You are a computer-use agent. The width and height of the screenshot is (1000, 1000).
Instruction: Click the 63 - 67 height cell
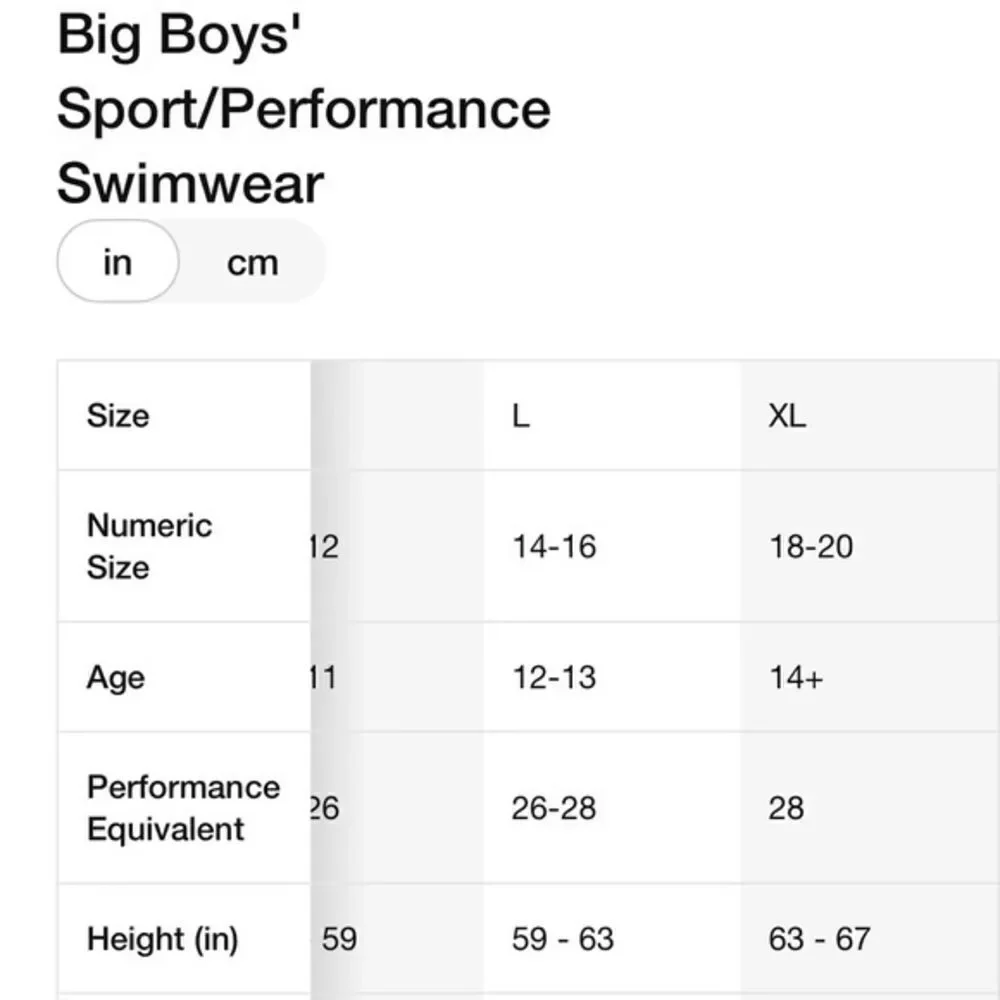[820, 939]
